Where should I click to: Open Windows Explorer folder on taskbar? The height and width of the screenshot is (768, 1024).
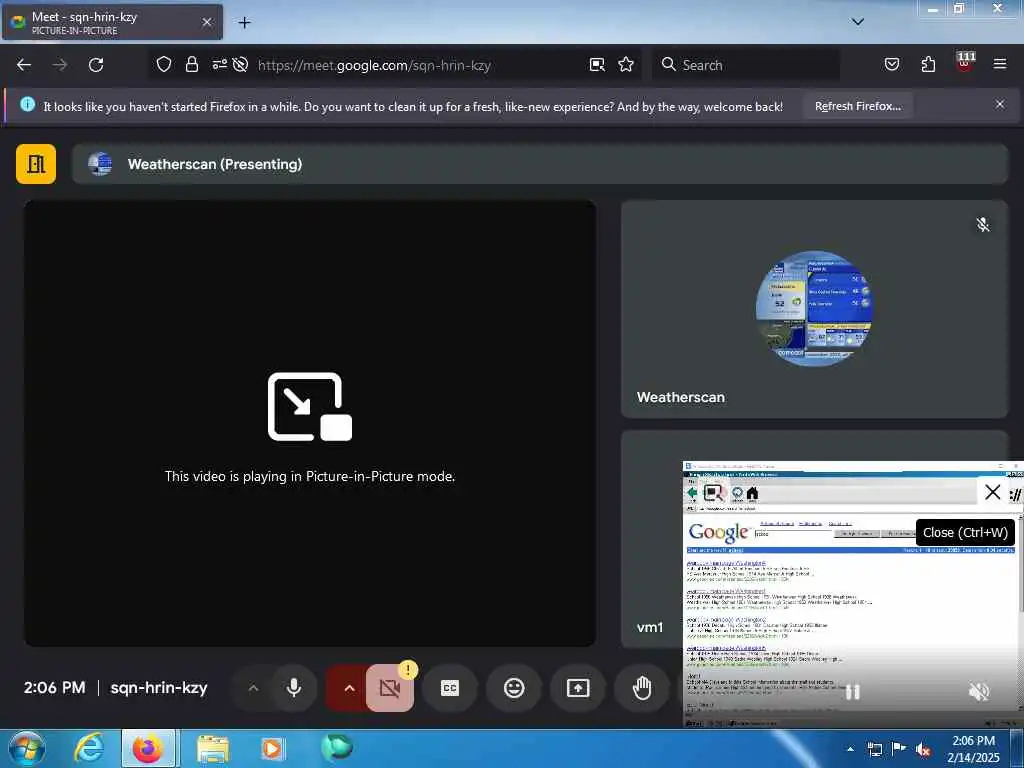pyautogui.click(x=213, y=748)
